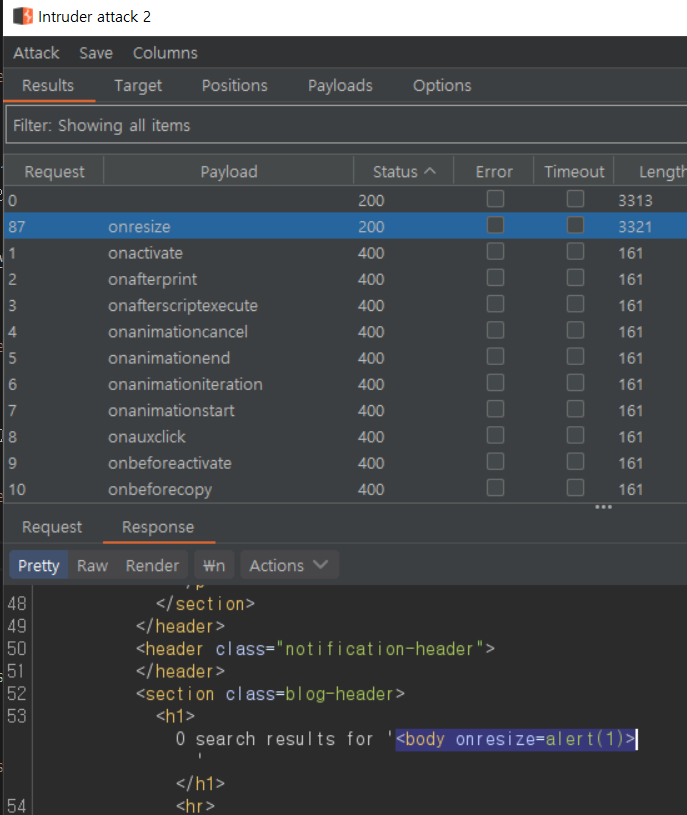The height and width of the screenshot is (815, 687).
Task: Open the Actions dropdown
Action: coord(289,566)
